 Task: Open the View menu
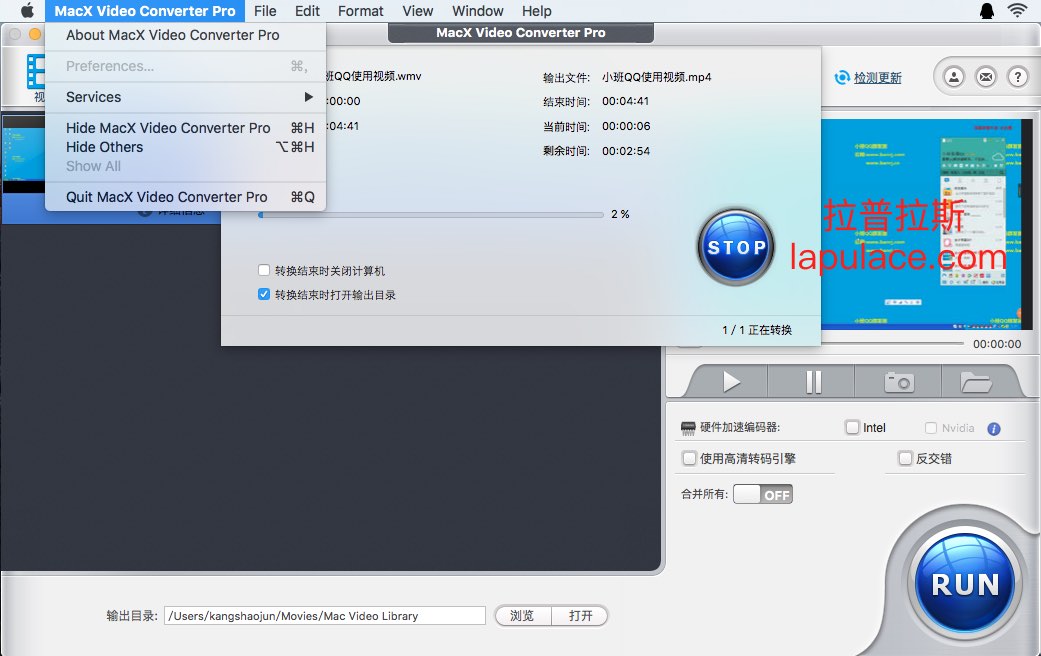[x=418, y=11]
